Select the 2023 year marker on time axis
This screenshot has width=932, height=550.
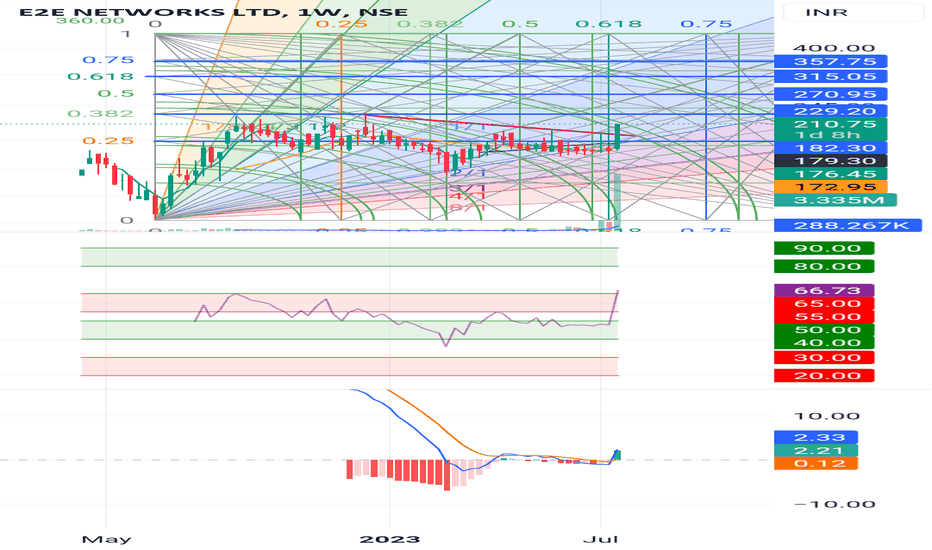point(390,539)
